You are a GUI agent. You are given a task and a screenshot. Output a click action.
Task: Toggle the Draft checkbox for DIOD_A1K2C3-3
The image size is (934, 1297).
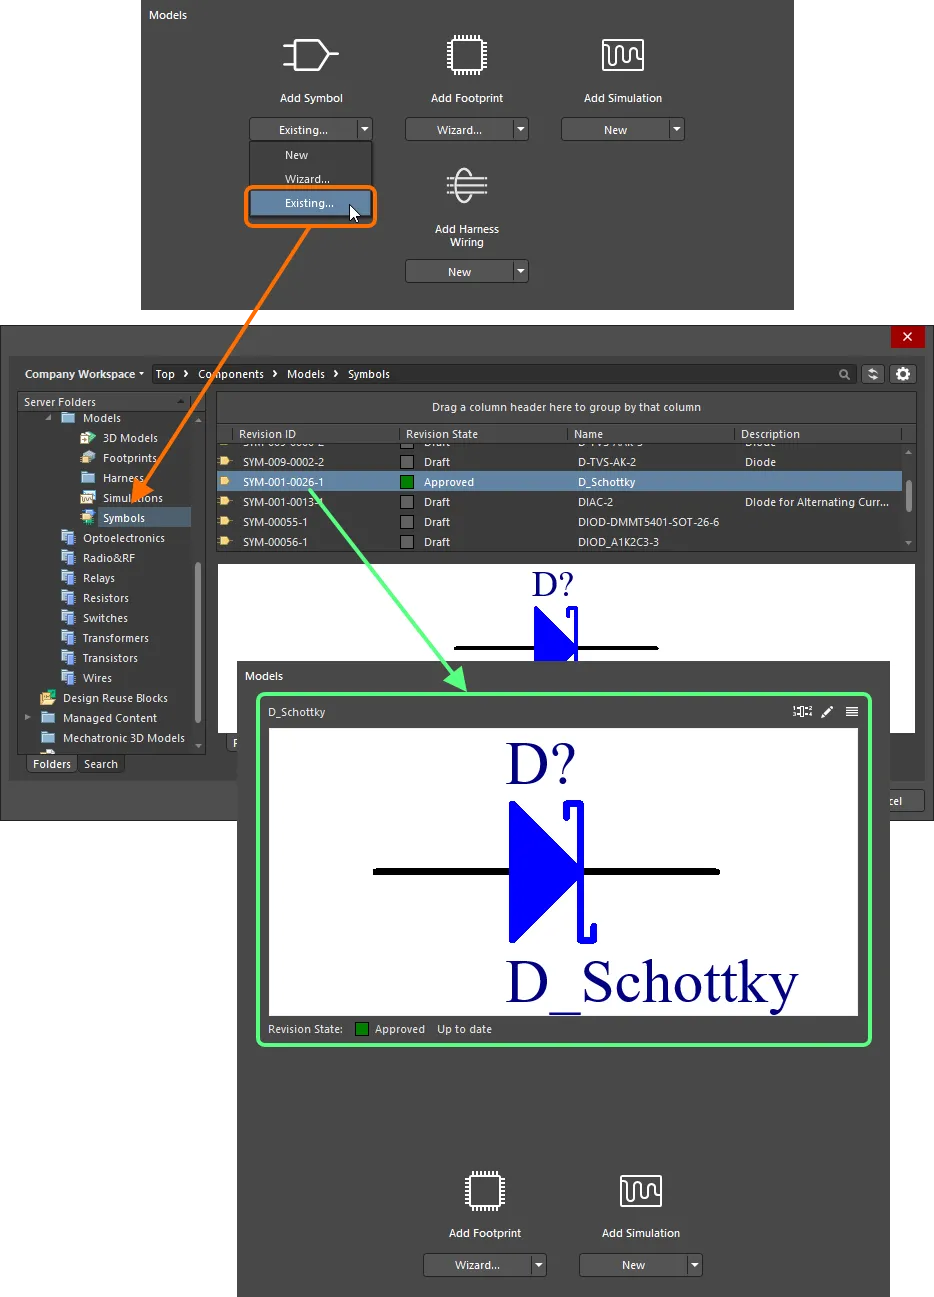(x=406, y=541)
